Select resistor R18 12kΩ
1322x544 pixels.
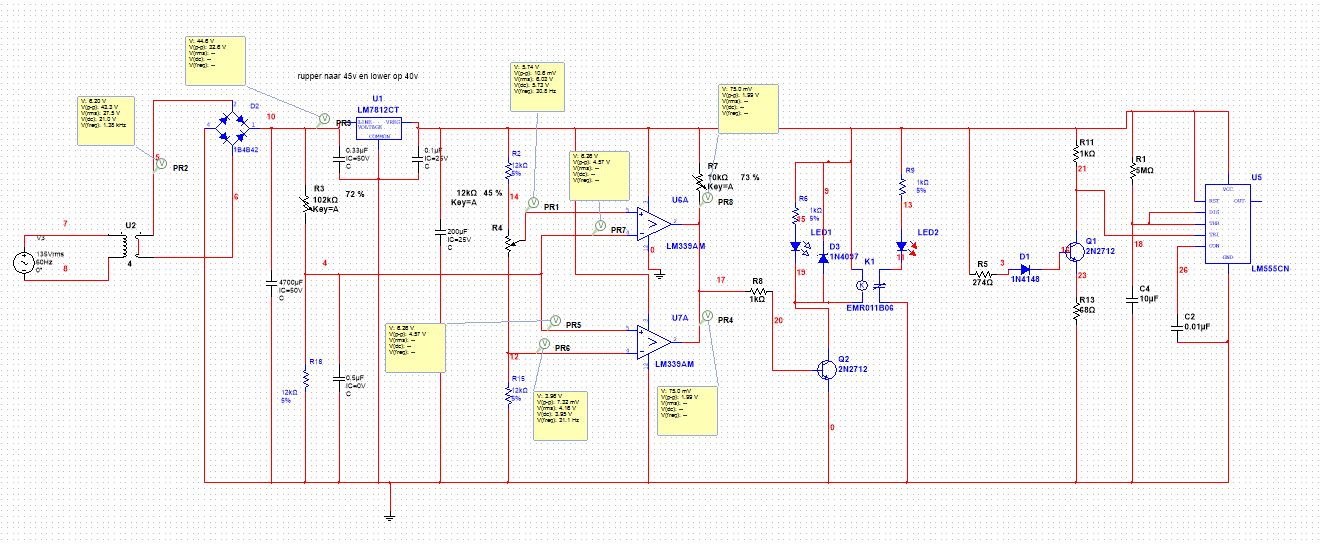(x=306, y=377)
